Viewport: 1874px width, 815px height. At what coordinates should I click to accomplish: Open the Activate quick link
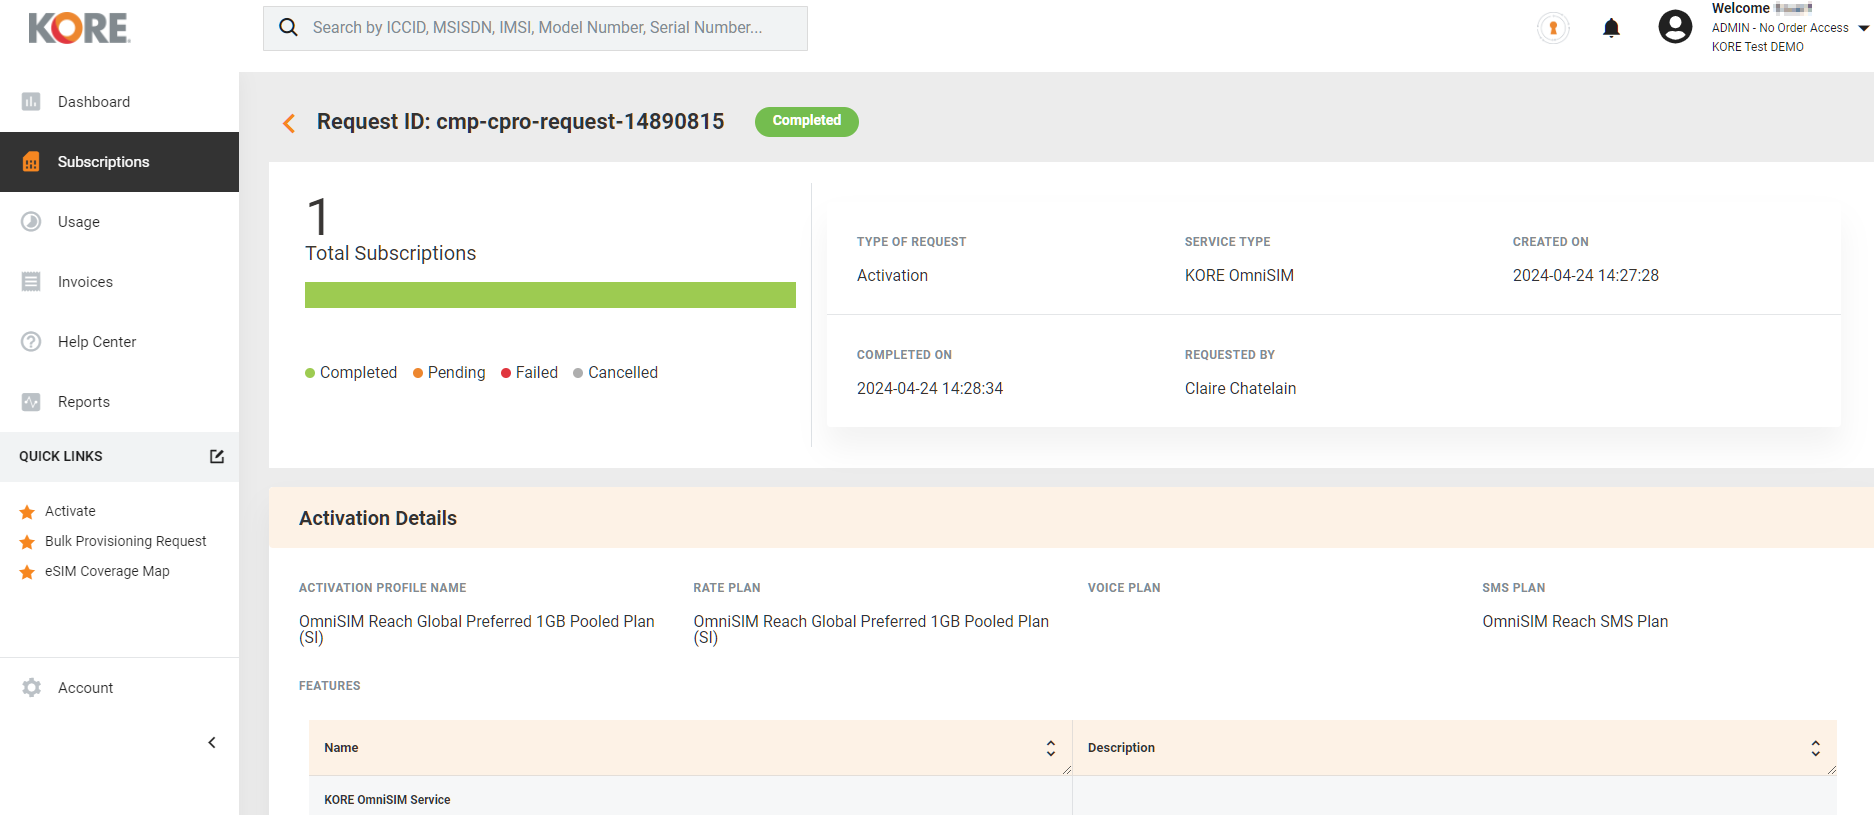pos(70,511)
